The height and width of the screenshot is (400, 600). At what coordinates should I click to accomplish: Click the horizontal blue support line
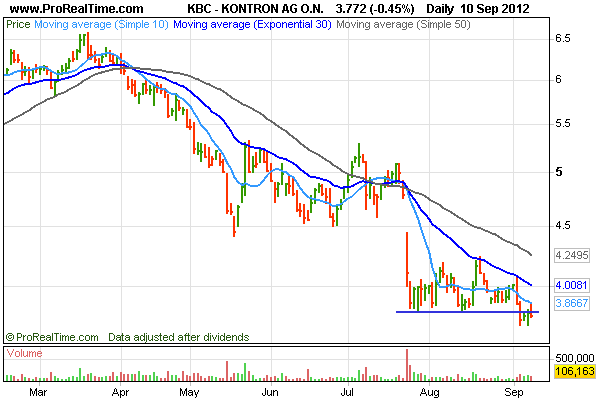point(467,312)
